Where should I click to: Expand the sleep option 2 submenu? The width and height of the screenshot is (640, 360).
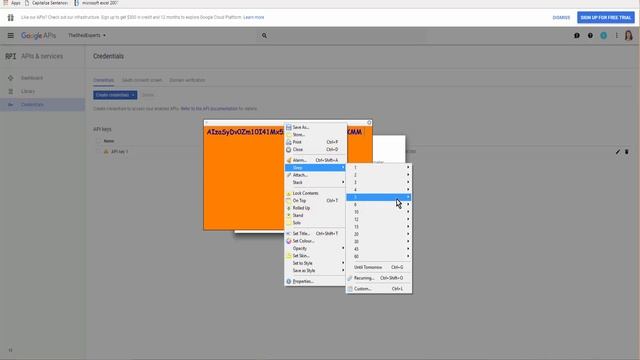pyautogui.click(x=379, y=175)
